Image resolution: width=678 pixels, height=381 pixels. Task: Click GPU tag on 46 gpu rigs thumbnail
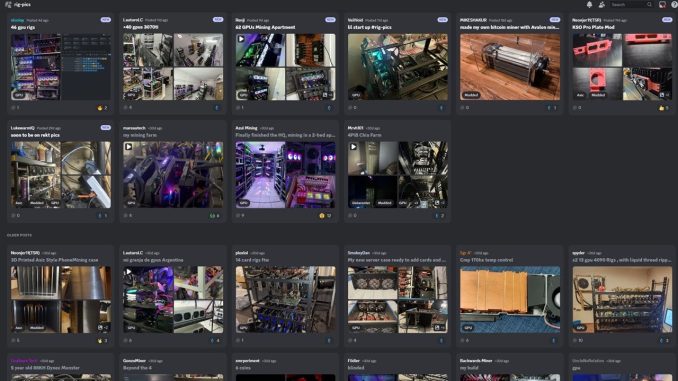[x=19, y=95]
